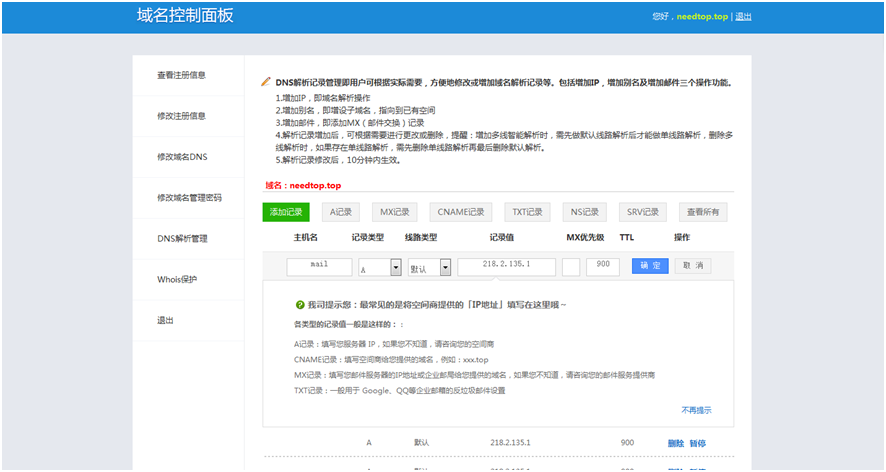Click the pencil icon beside DNS description
This screenshot has width=886, height=472.
[266, 81]
